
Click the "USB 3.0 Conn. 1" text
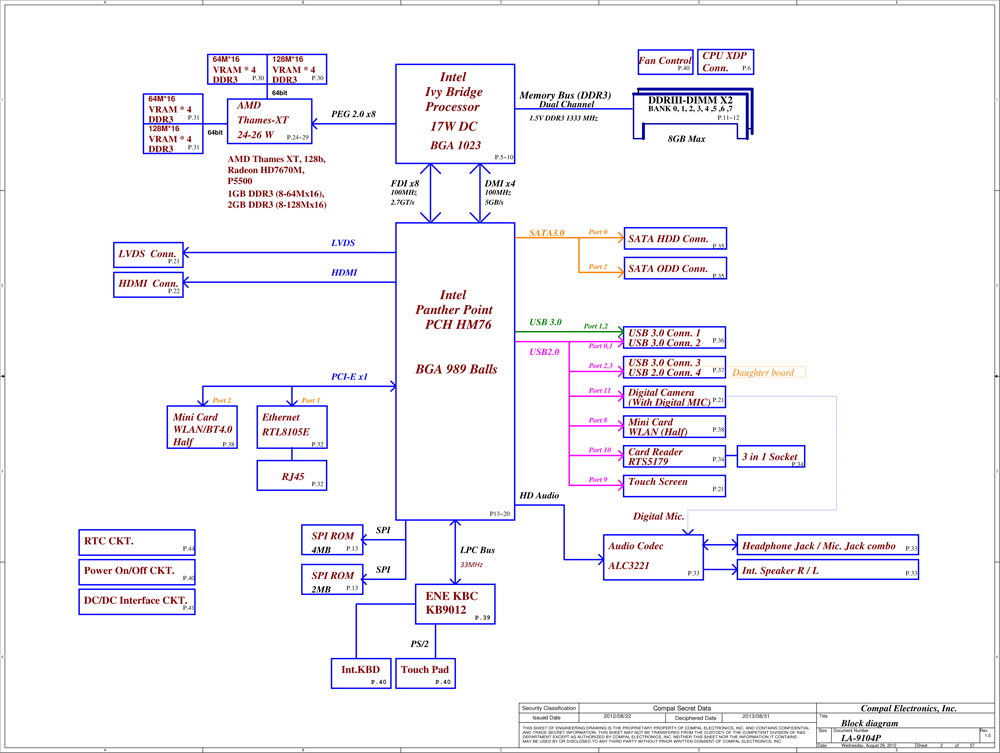click(664, 333)
